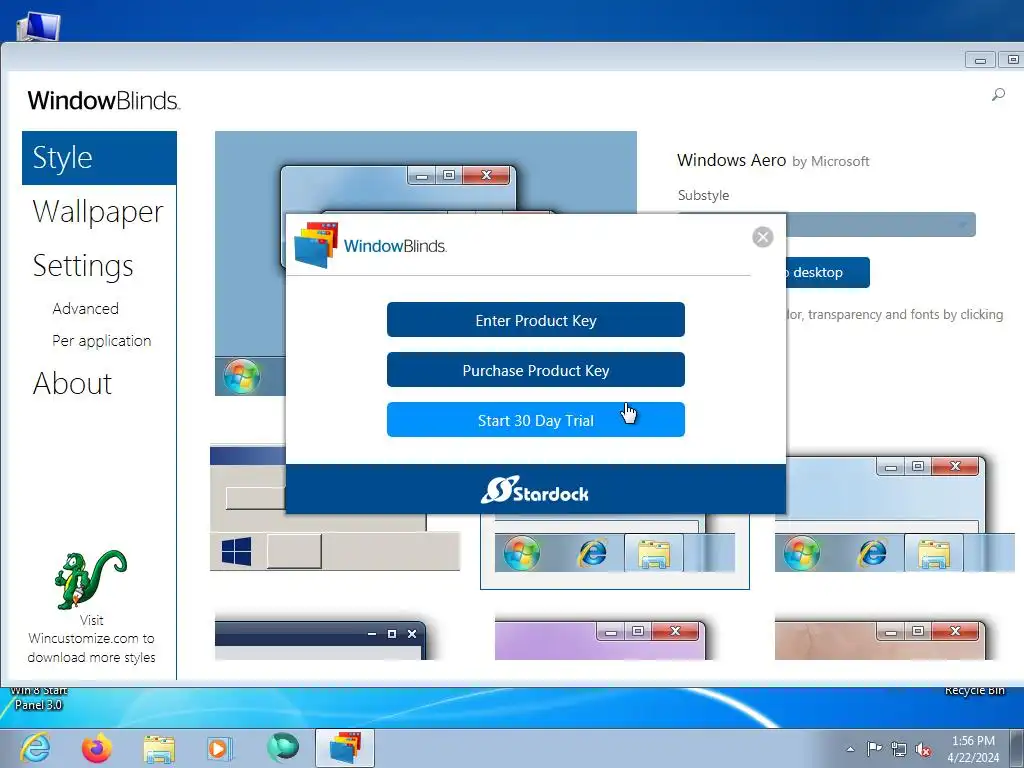Open the Wallpaper section
This screenshot has height=768, width=1024.
point(98,212)
